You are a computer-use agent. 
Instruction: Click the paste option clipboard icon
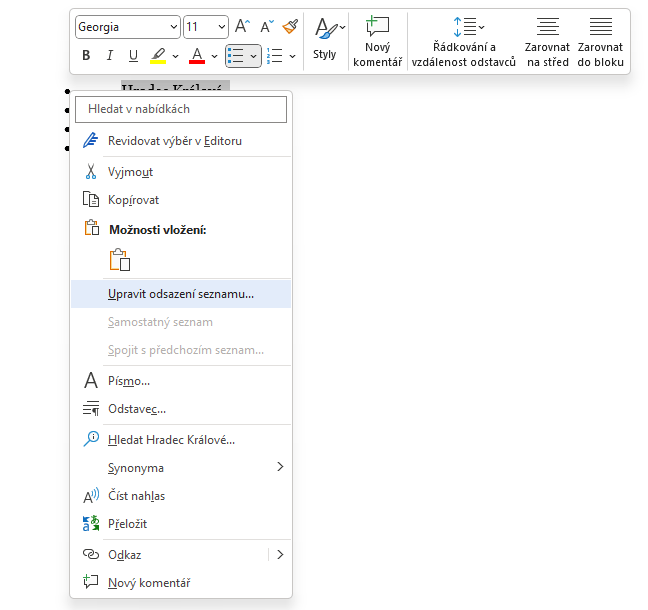pos(119,260)
